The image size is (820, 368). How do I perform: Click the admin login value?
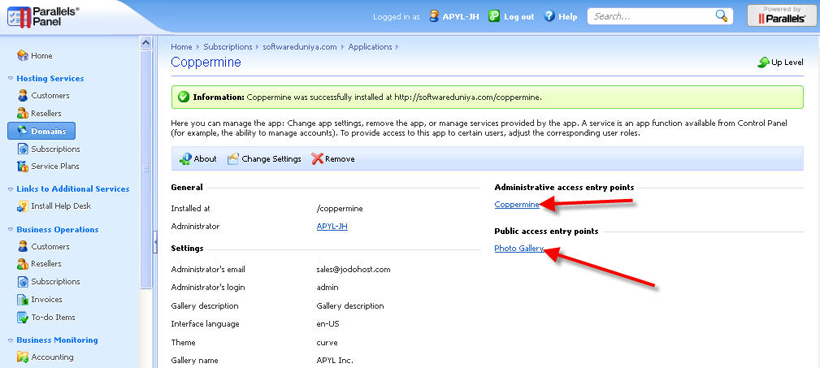[327, 288]
